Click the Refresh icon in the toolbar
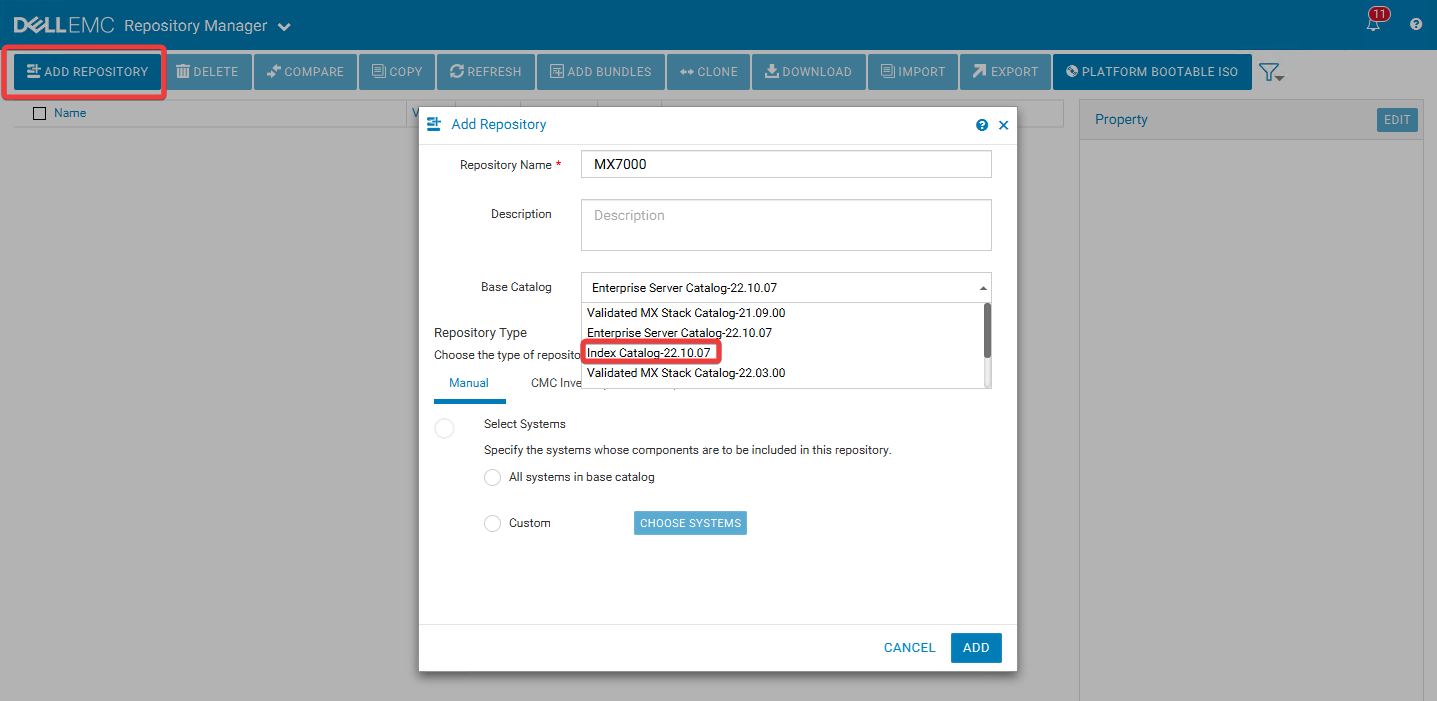This screenshot has height=701, width=1437. [x=458, y=71]
